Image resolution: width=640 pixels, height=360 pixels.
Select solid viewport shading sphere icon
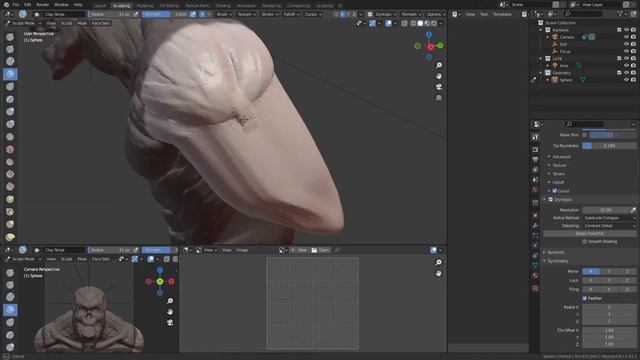420,23
